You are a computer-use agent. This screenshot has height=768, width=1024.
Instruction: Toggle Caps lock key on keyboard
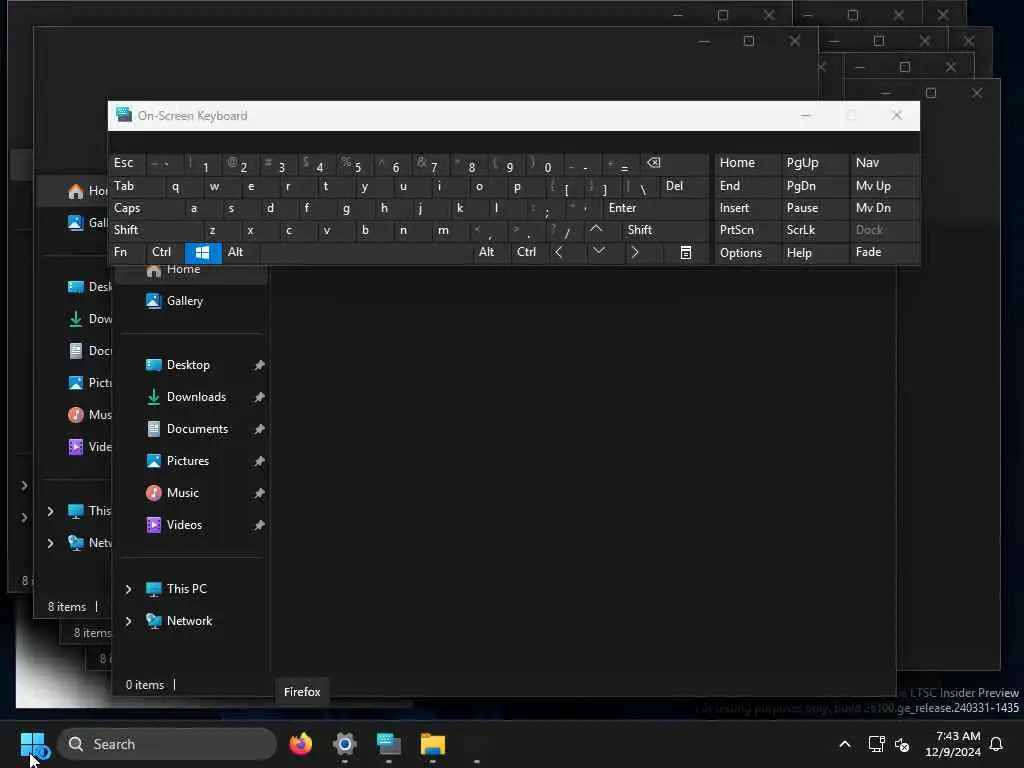tap(146, 208)
